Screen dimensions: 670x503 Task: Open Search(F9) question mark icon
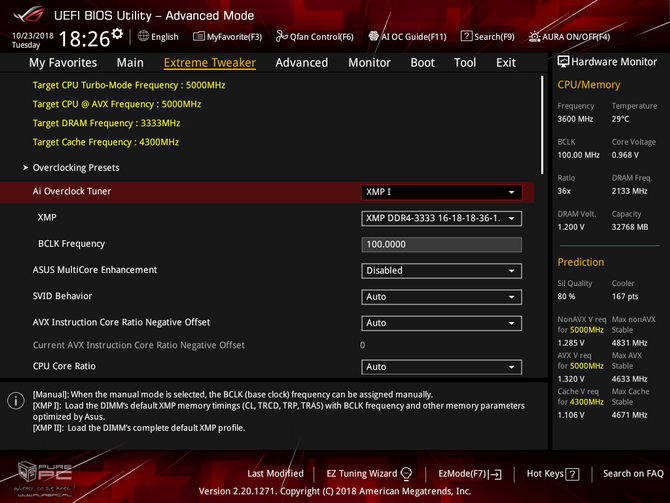[466, 36]
